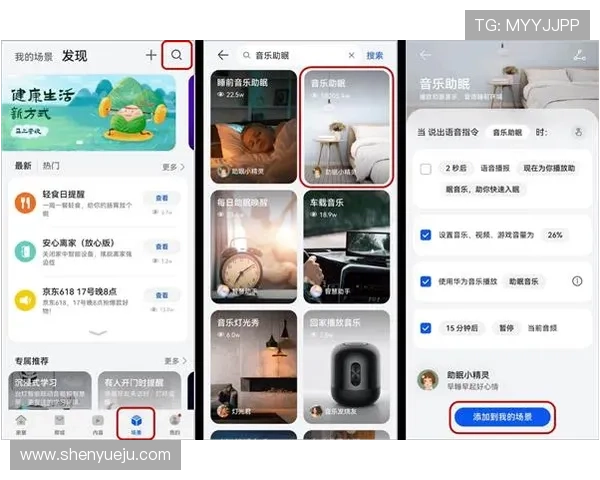Viewport: 600px width, 480px height.
Task: Open the 车载音乐 scene card
Action: tap(347, 247)
